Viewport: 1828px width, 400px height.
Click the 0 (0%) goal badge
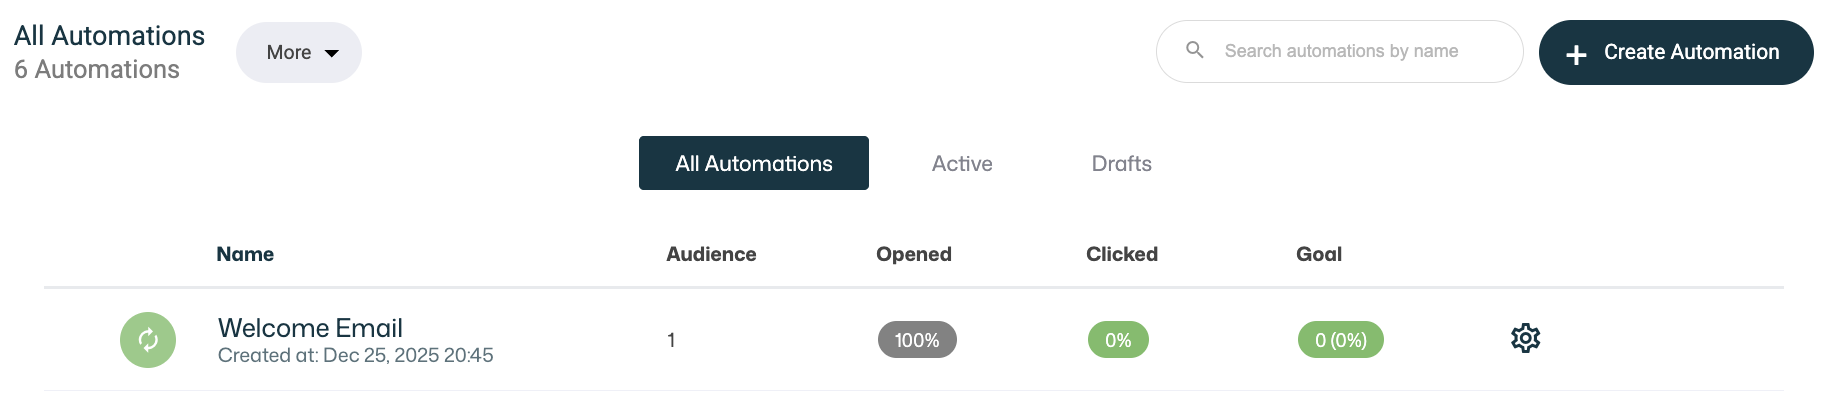pos(1340,340)
